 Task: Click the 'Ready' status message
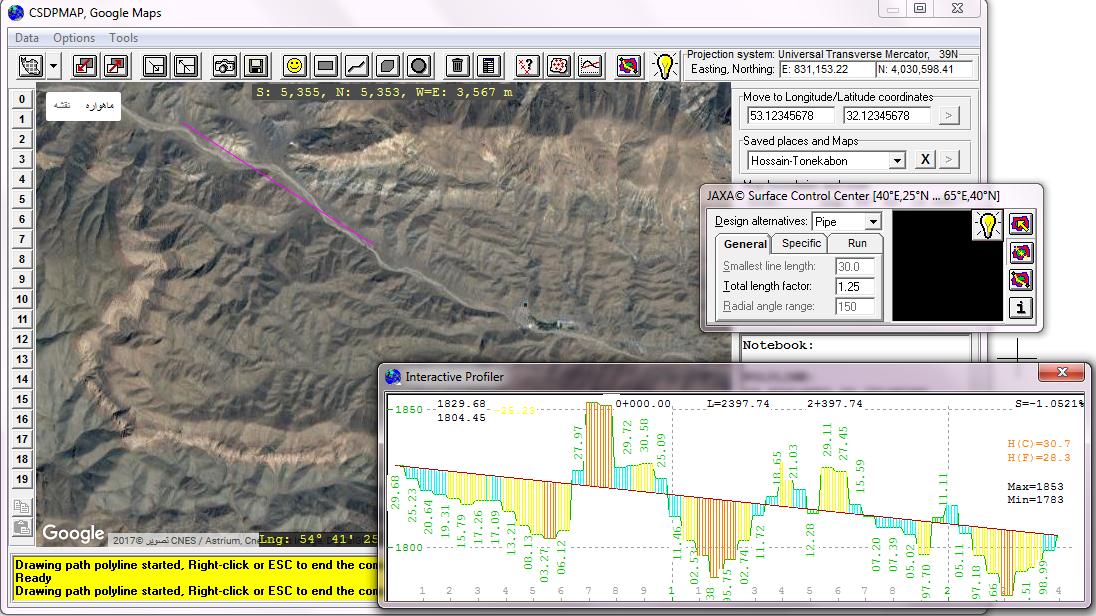(x=33, y=578)
